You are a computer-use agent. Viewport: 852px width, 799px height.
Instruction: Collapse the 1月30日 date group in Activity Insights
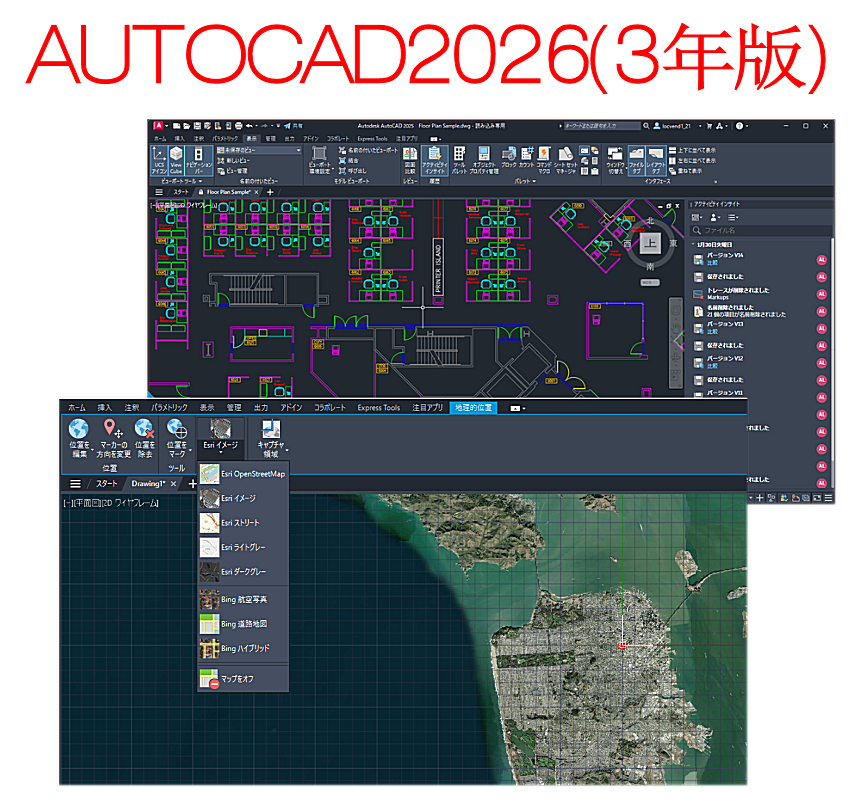pyautogui.click(x=694, y=245)
